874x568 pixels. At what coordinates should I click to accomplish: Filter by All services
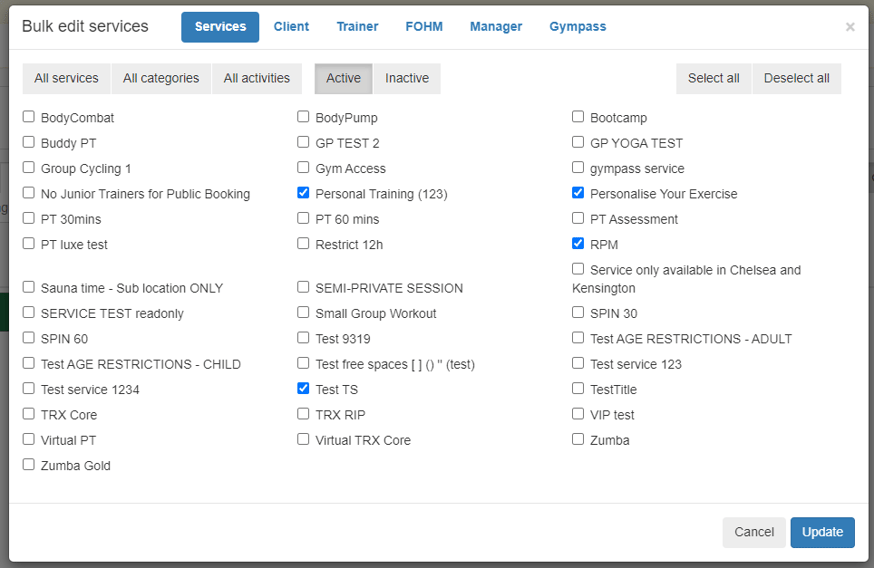(66, 78)
